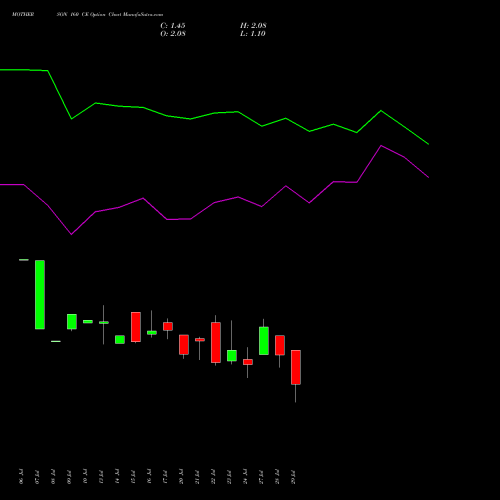The height and width of the screenshot is (500, 500).
Task: Click the "27 Jul" date label
Action: (x=261, y=476)
